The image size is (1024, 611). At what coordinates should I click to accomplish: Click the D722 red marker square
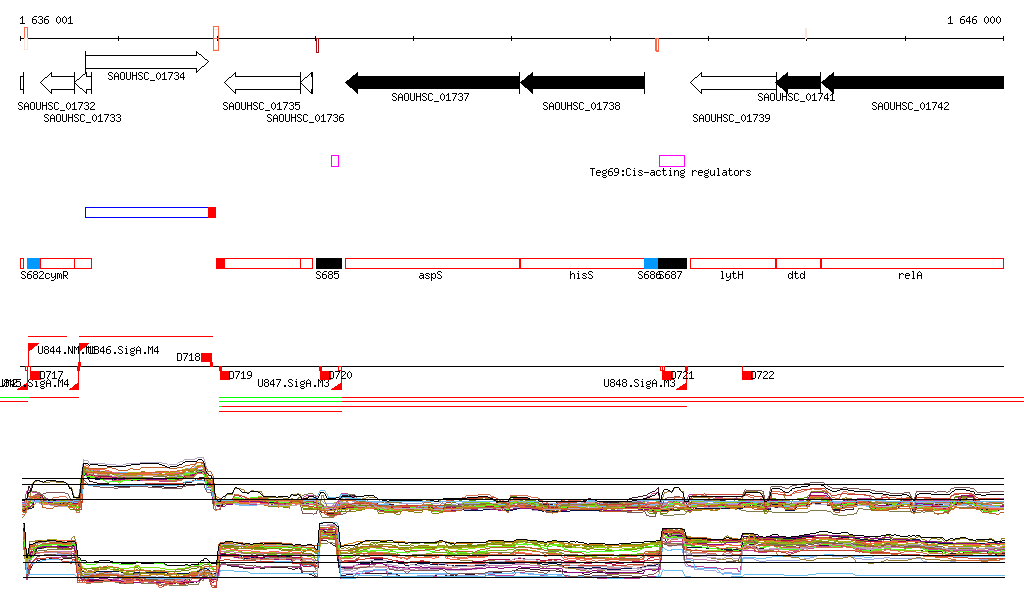coord(746,375)
